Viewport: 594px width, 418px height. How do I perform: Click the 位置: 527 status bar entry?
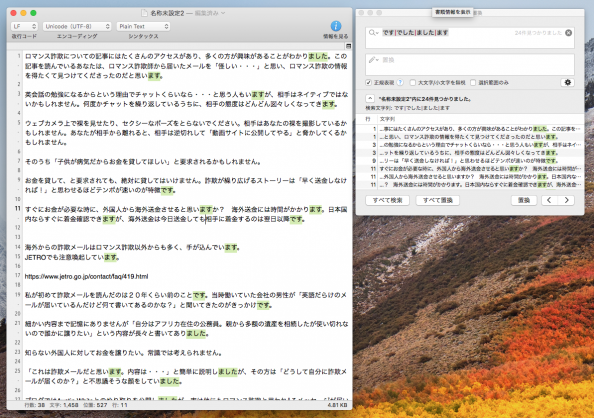(95, 405)
